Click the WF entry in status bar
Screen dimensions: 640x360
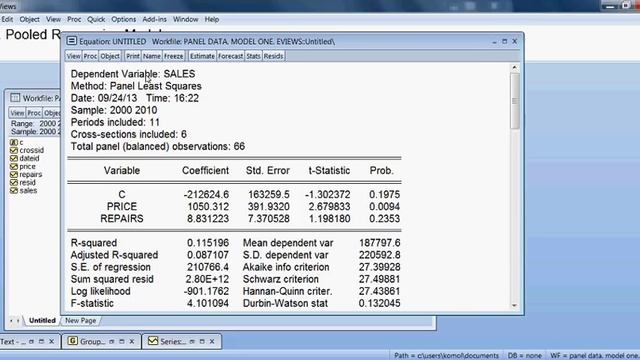click(594, 356)
